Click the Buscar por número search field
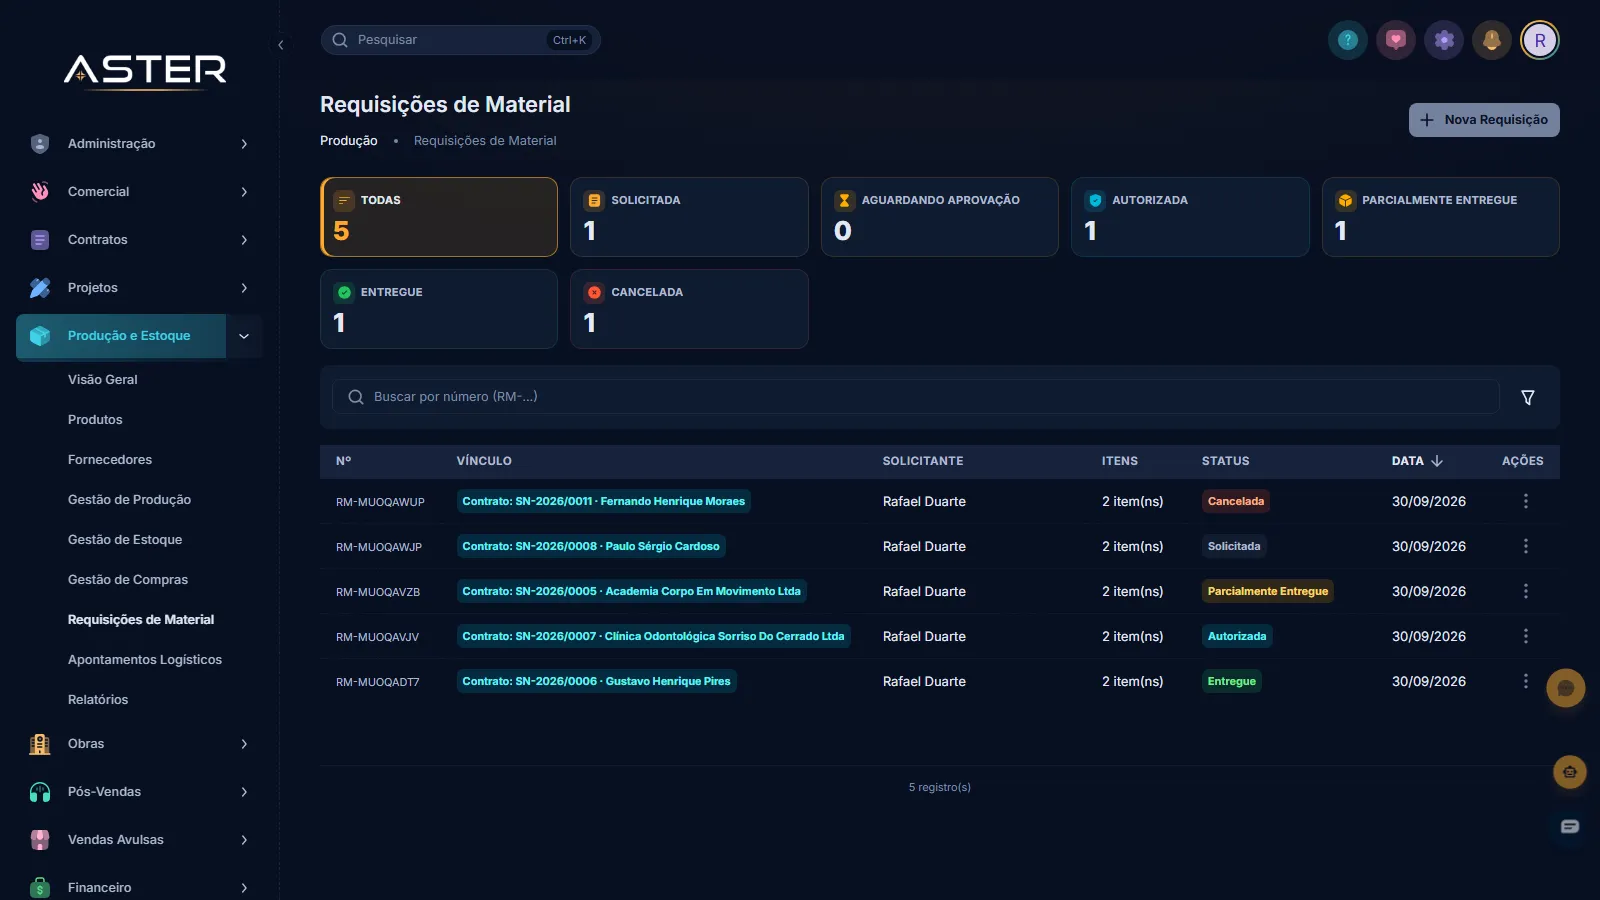This screenshot has height=900, width=1600. pos(915,397)
